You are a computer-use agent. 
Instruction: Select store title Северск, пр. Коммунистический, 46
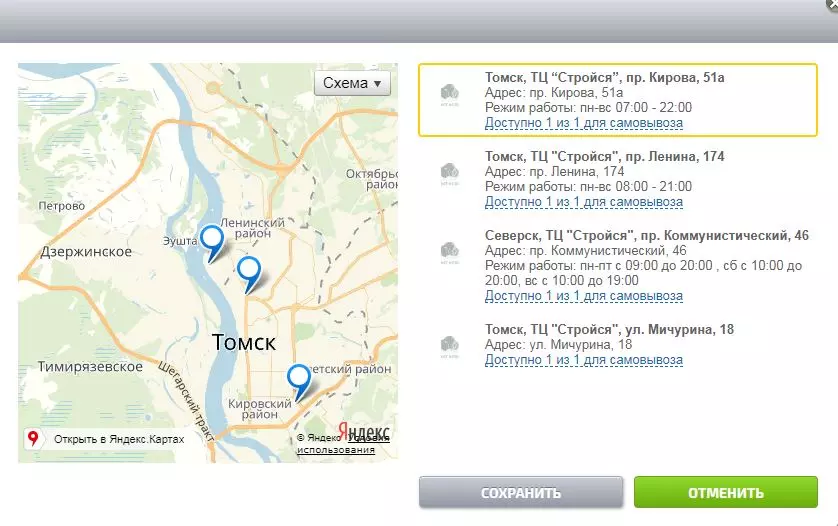(x=647, y=236)
